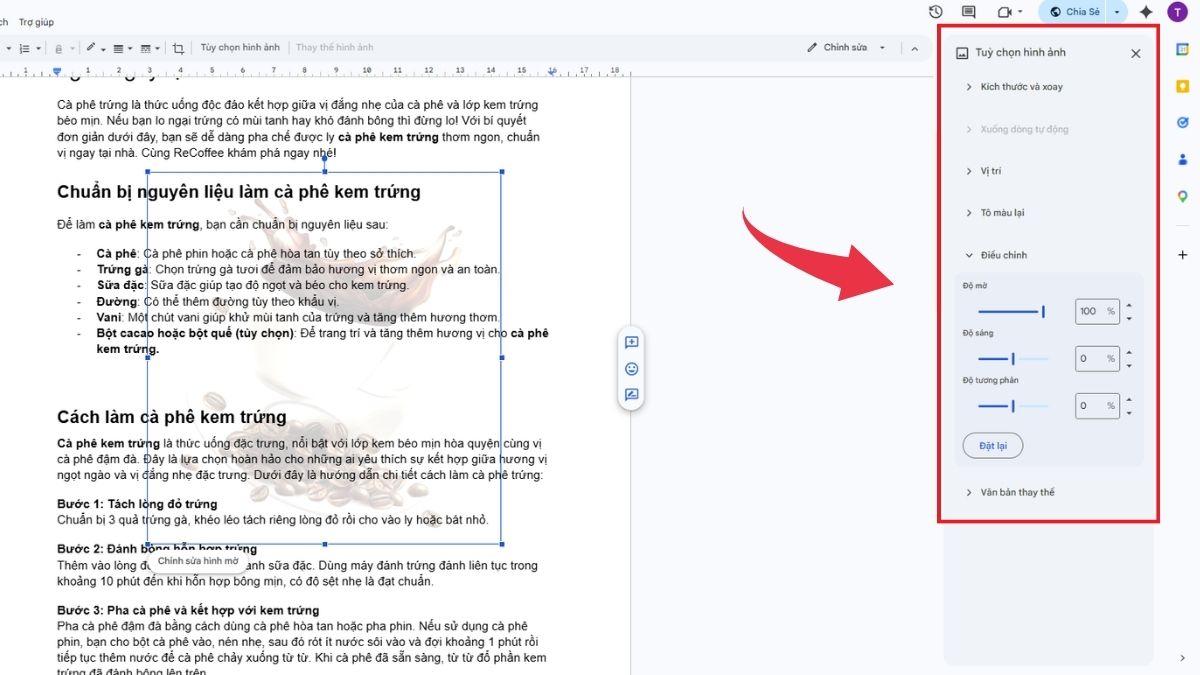Viewport: 1200px width, 675px height.
Task: Click the Chia Sẻ share button
Action: pyautogui.click(x=1076, y=12)
